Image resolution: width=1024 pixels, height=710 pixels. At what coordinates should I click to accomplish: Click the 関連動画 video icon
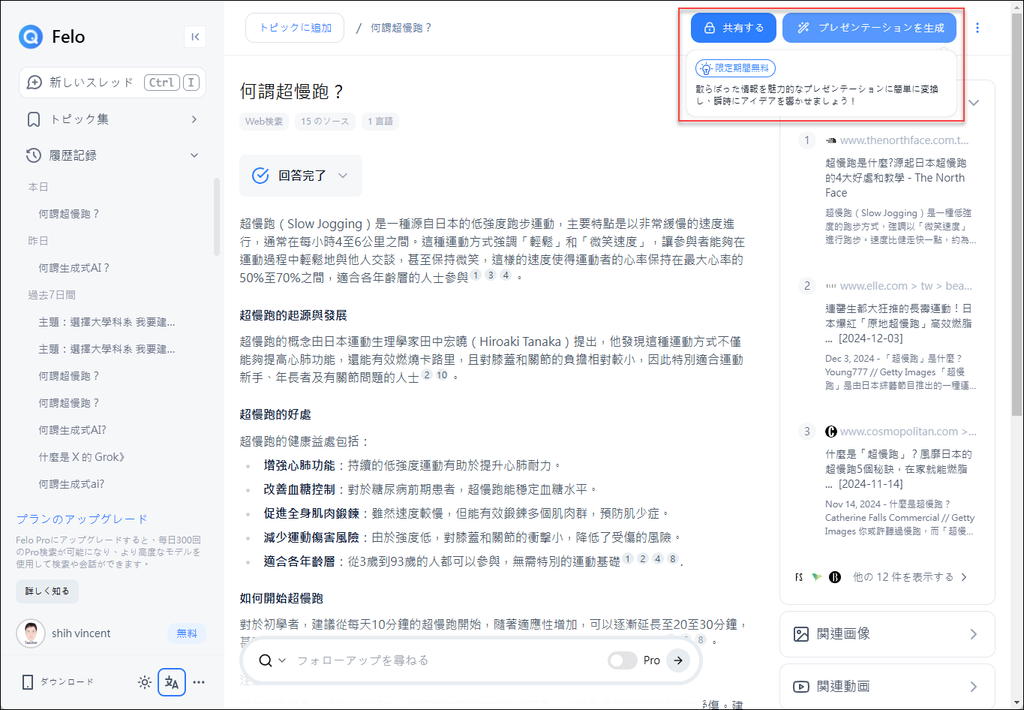[801, 686]
